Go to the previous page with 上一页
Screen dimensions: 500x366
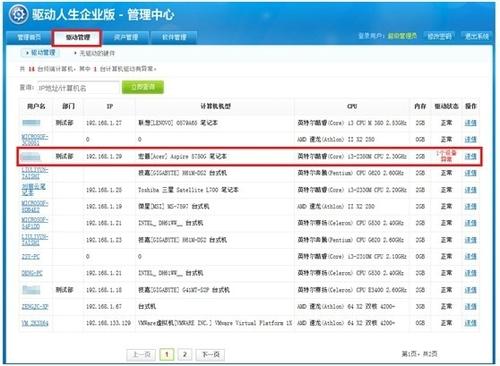[x=142, y=354]
